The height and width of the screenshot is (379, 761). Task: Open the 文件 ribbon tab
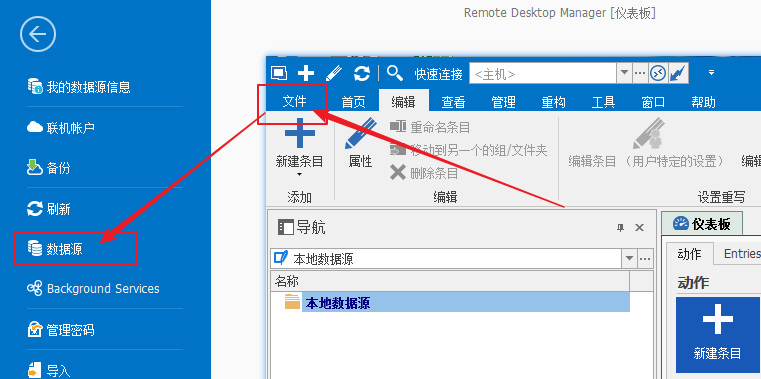tap(295, 102)
